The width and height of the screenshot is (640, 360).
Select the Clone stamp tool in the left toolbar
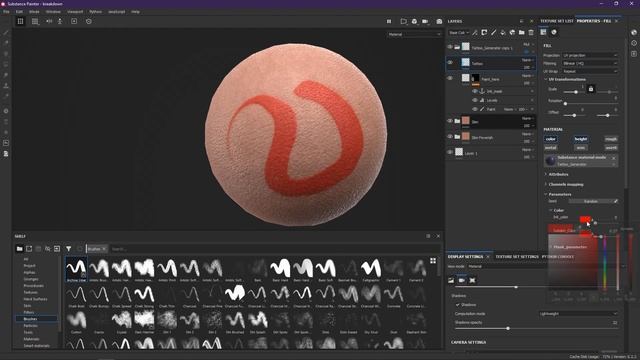point(6,86)
